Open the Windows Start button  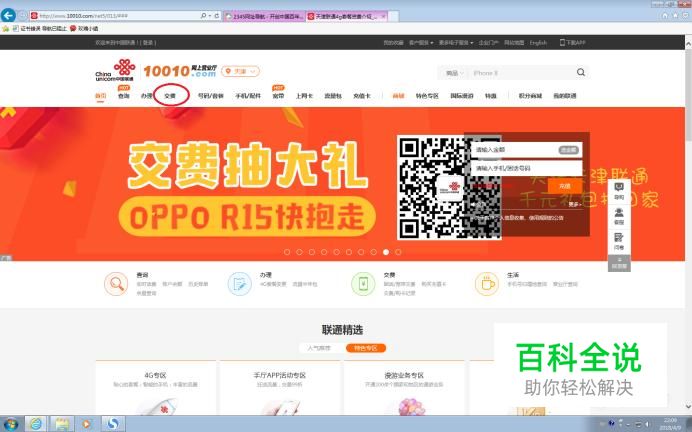[11, 424]
